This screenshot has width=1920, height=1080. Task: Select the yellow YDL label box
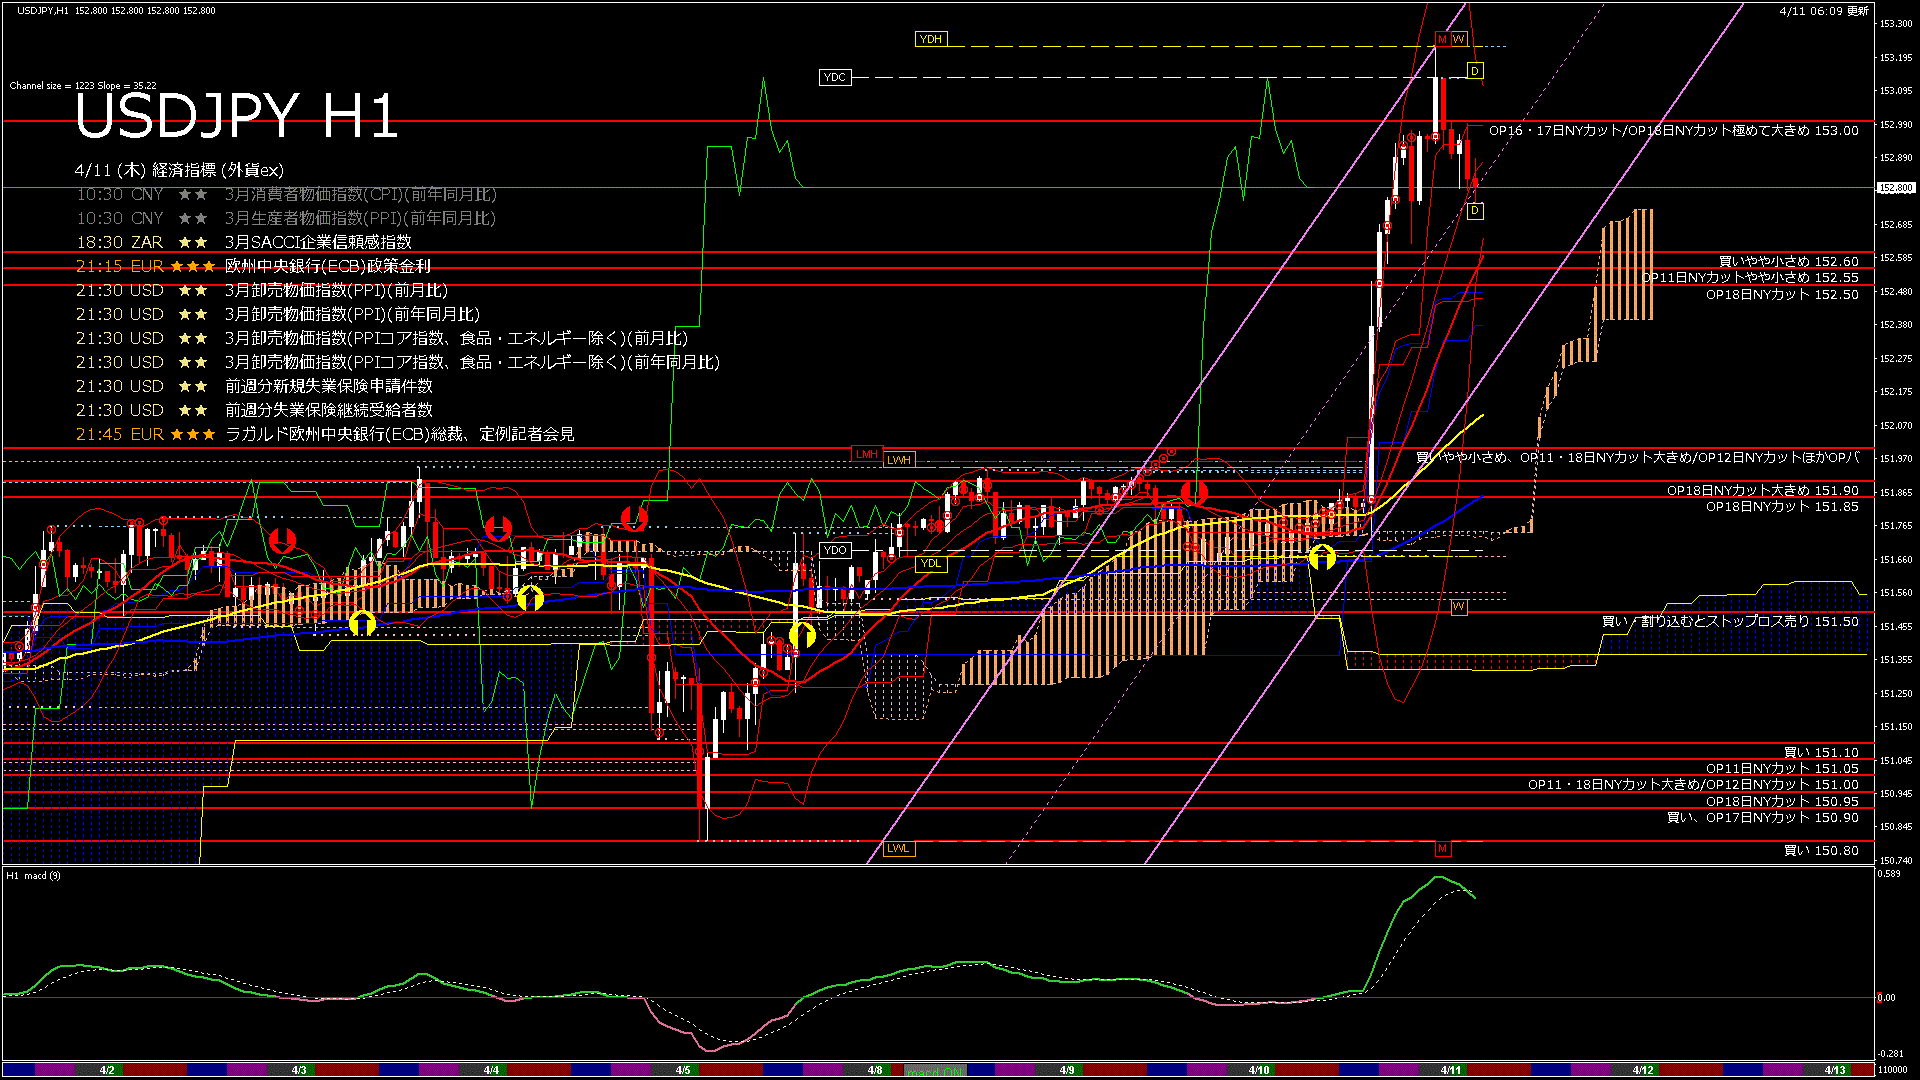(930, 563)
